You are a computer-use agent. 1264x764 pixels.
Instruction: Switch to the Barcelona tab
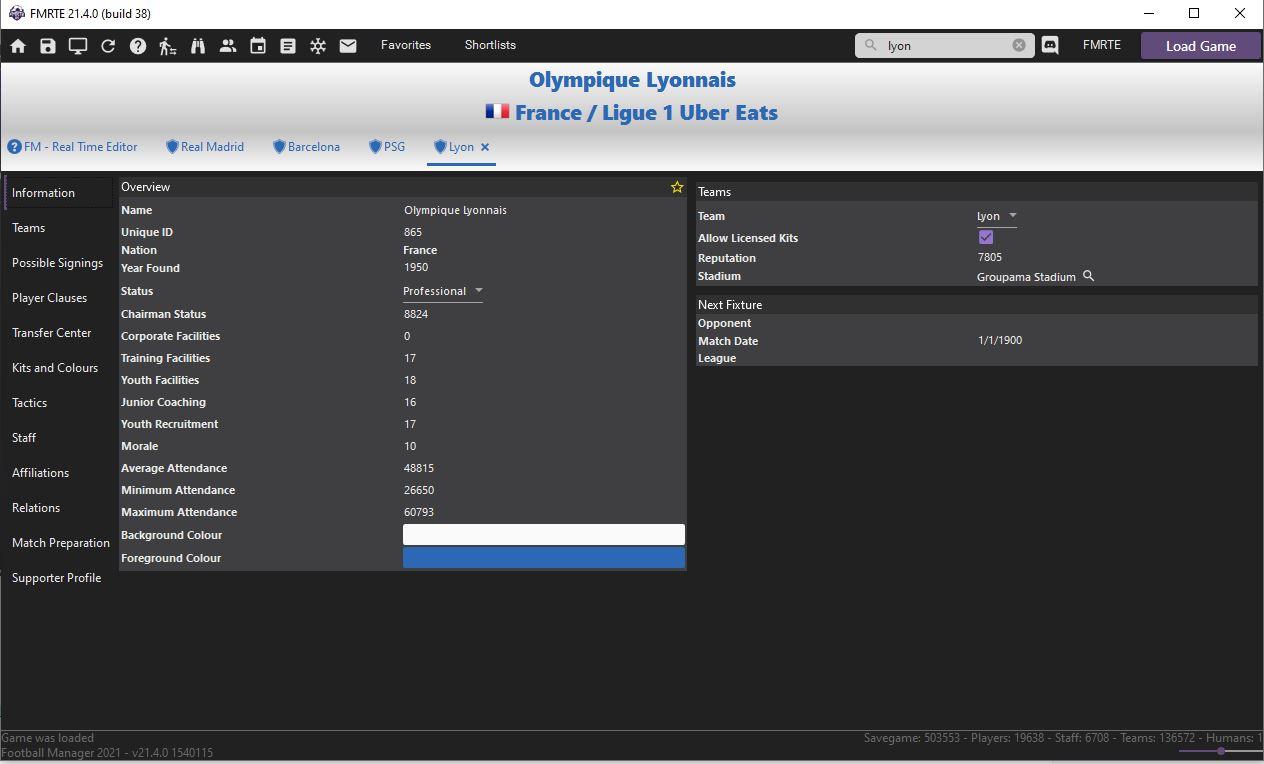[x=307, y=147]
